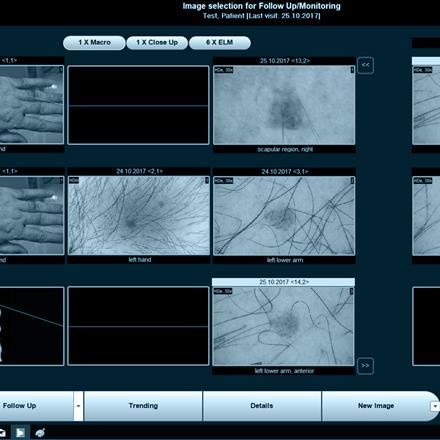Click the New Image button

[376, 406]
